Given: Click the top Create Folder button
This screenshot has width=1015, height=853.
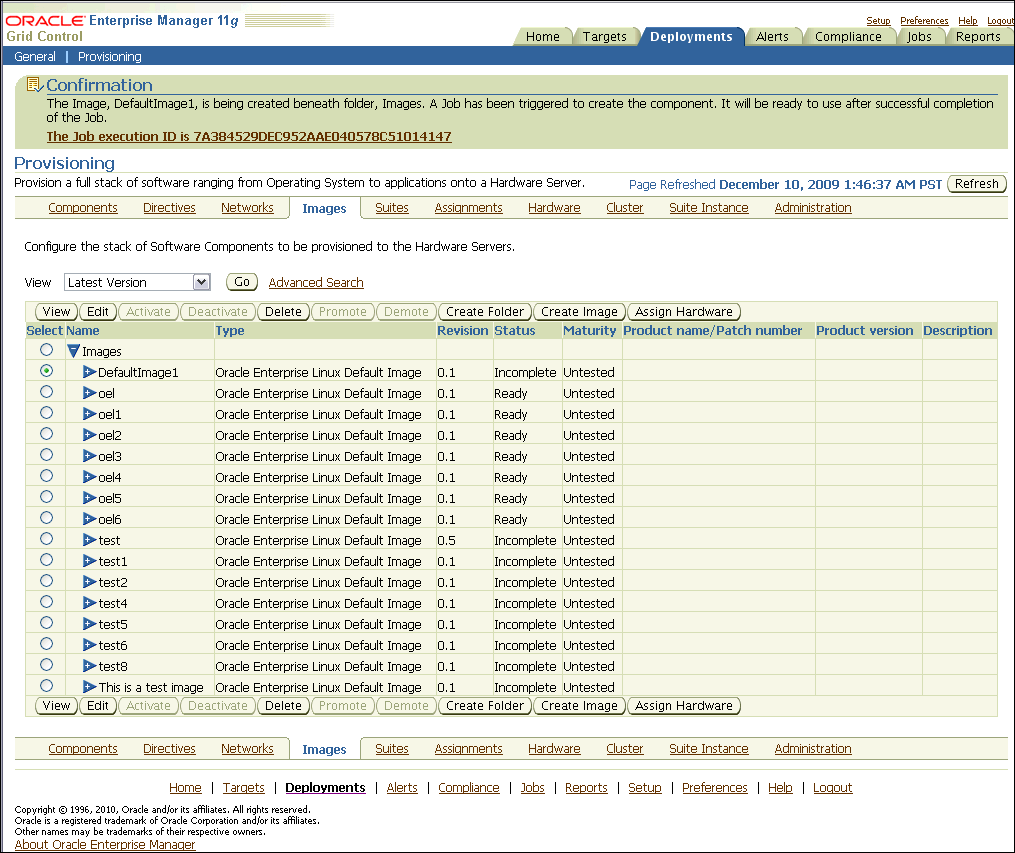Looking at the screenshot, I should (x=485, y=312).
